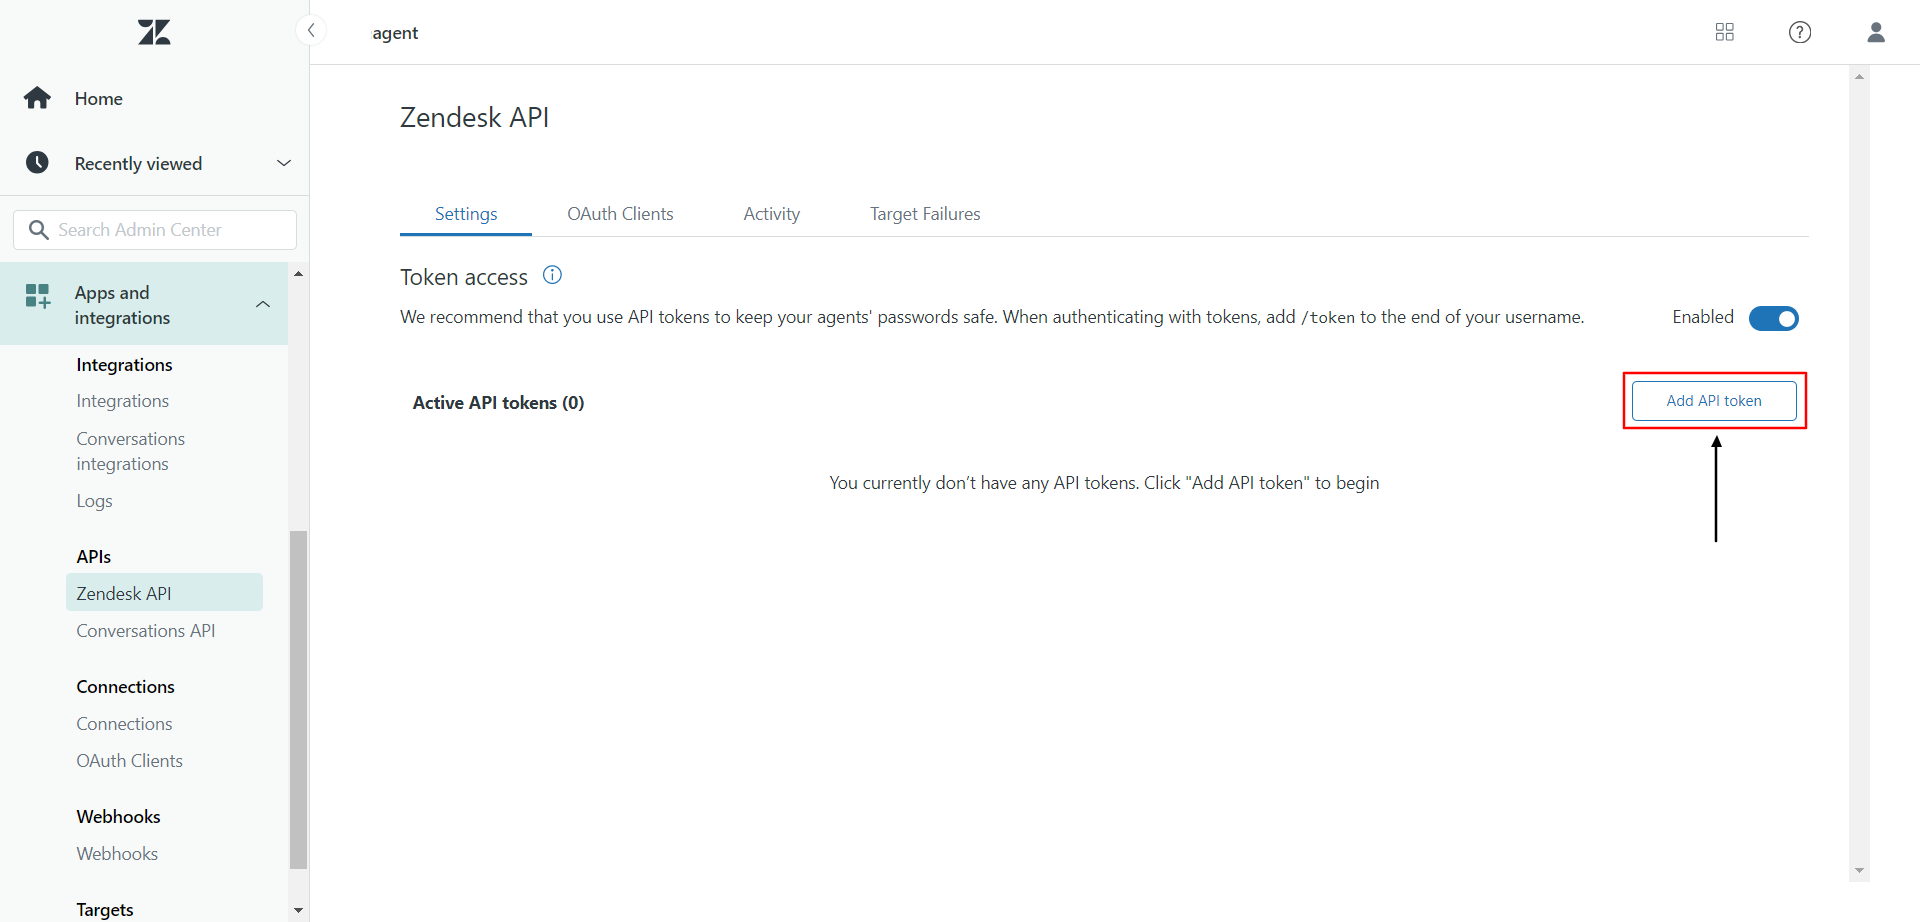This screenshot has width=1920, height=922.
Task: Click the sidebar scrollbar thumb
Action: point(298,700)
